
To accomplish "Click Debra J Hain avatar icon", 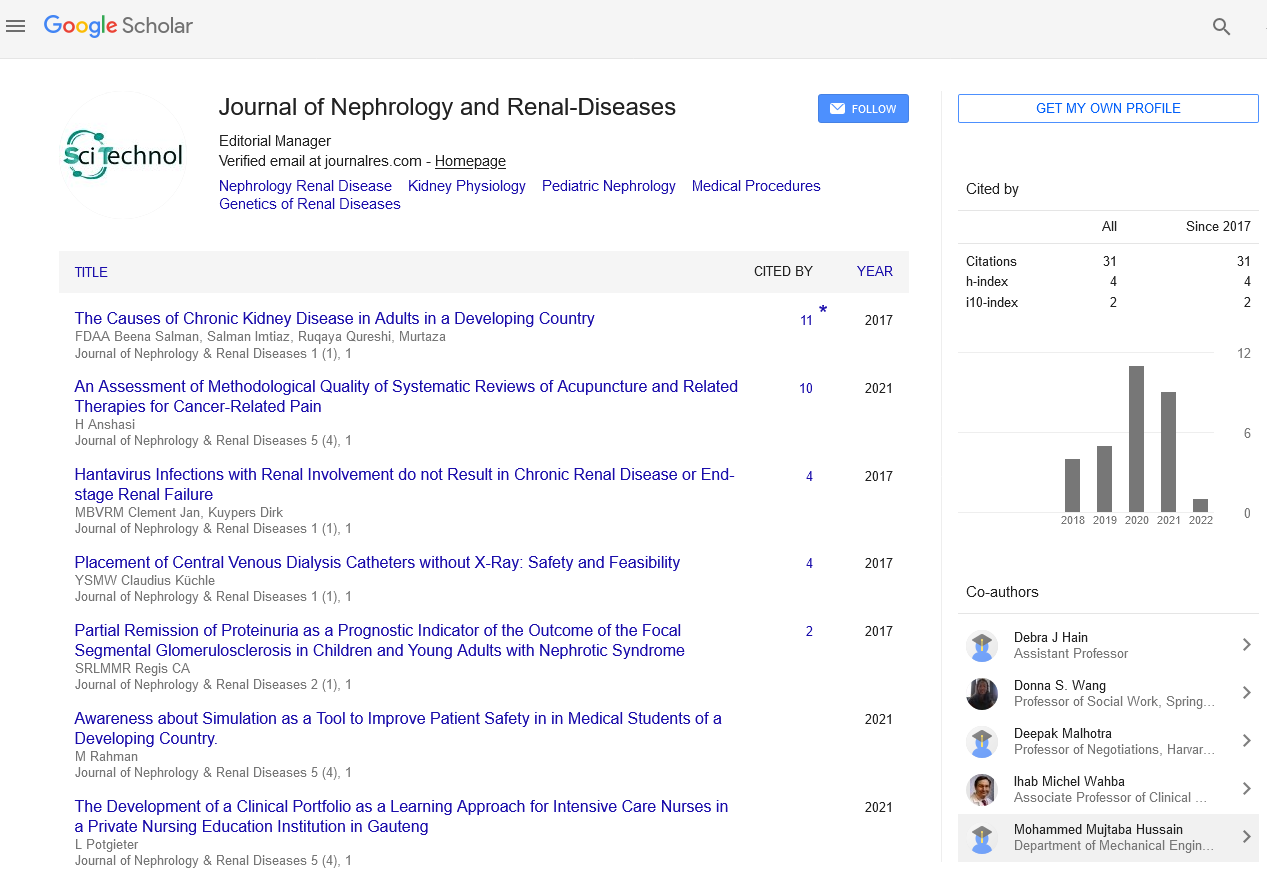I will pos(982,646).
